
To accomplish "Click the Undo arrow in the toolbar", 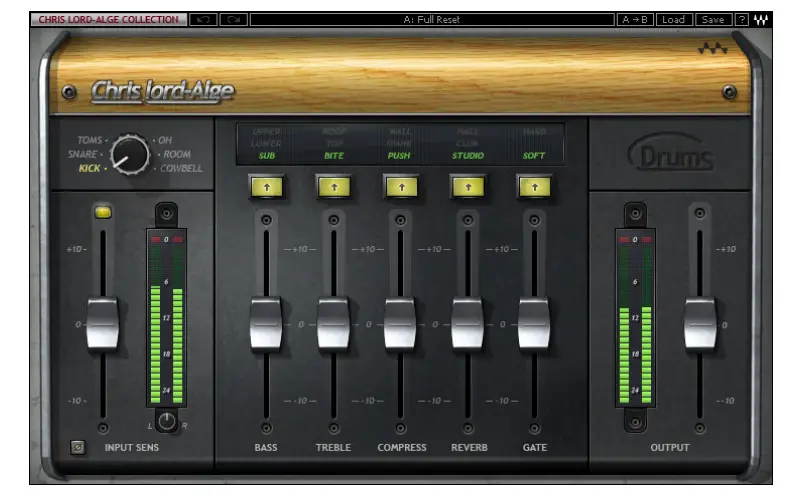I will [x=203, y=20].
